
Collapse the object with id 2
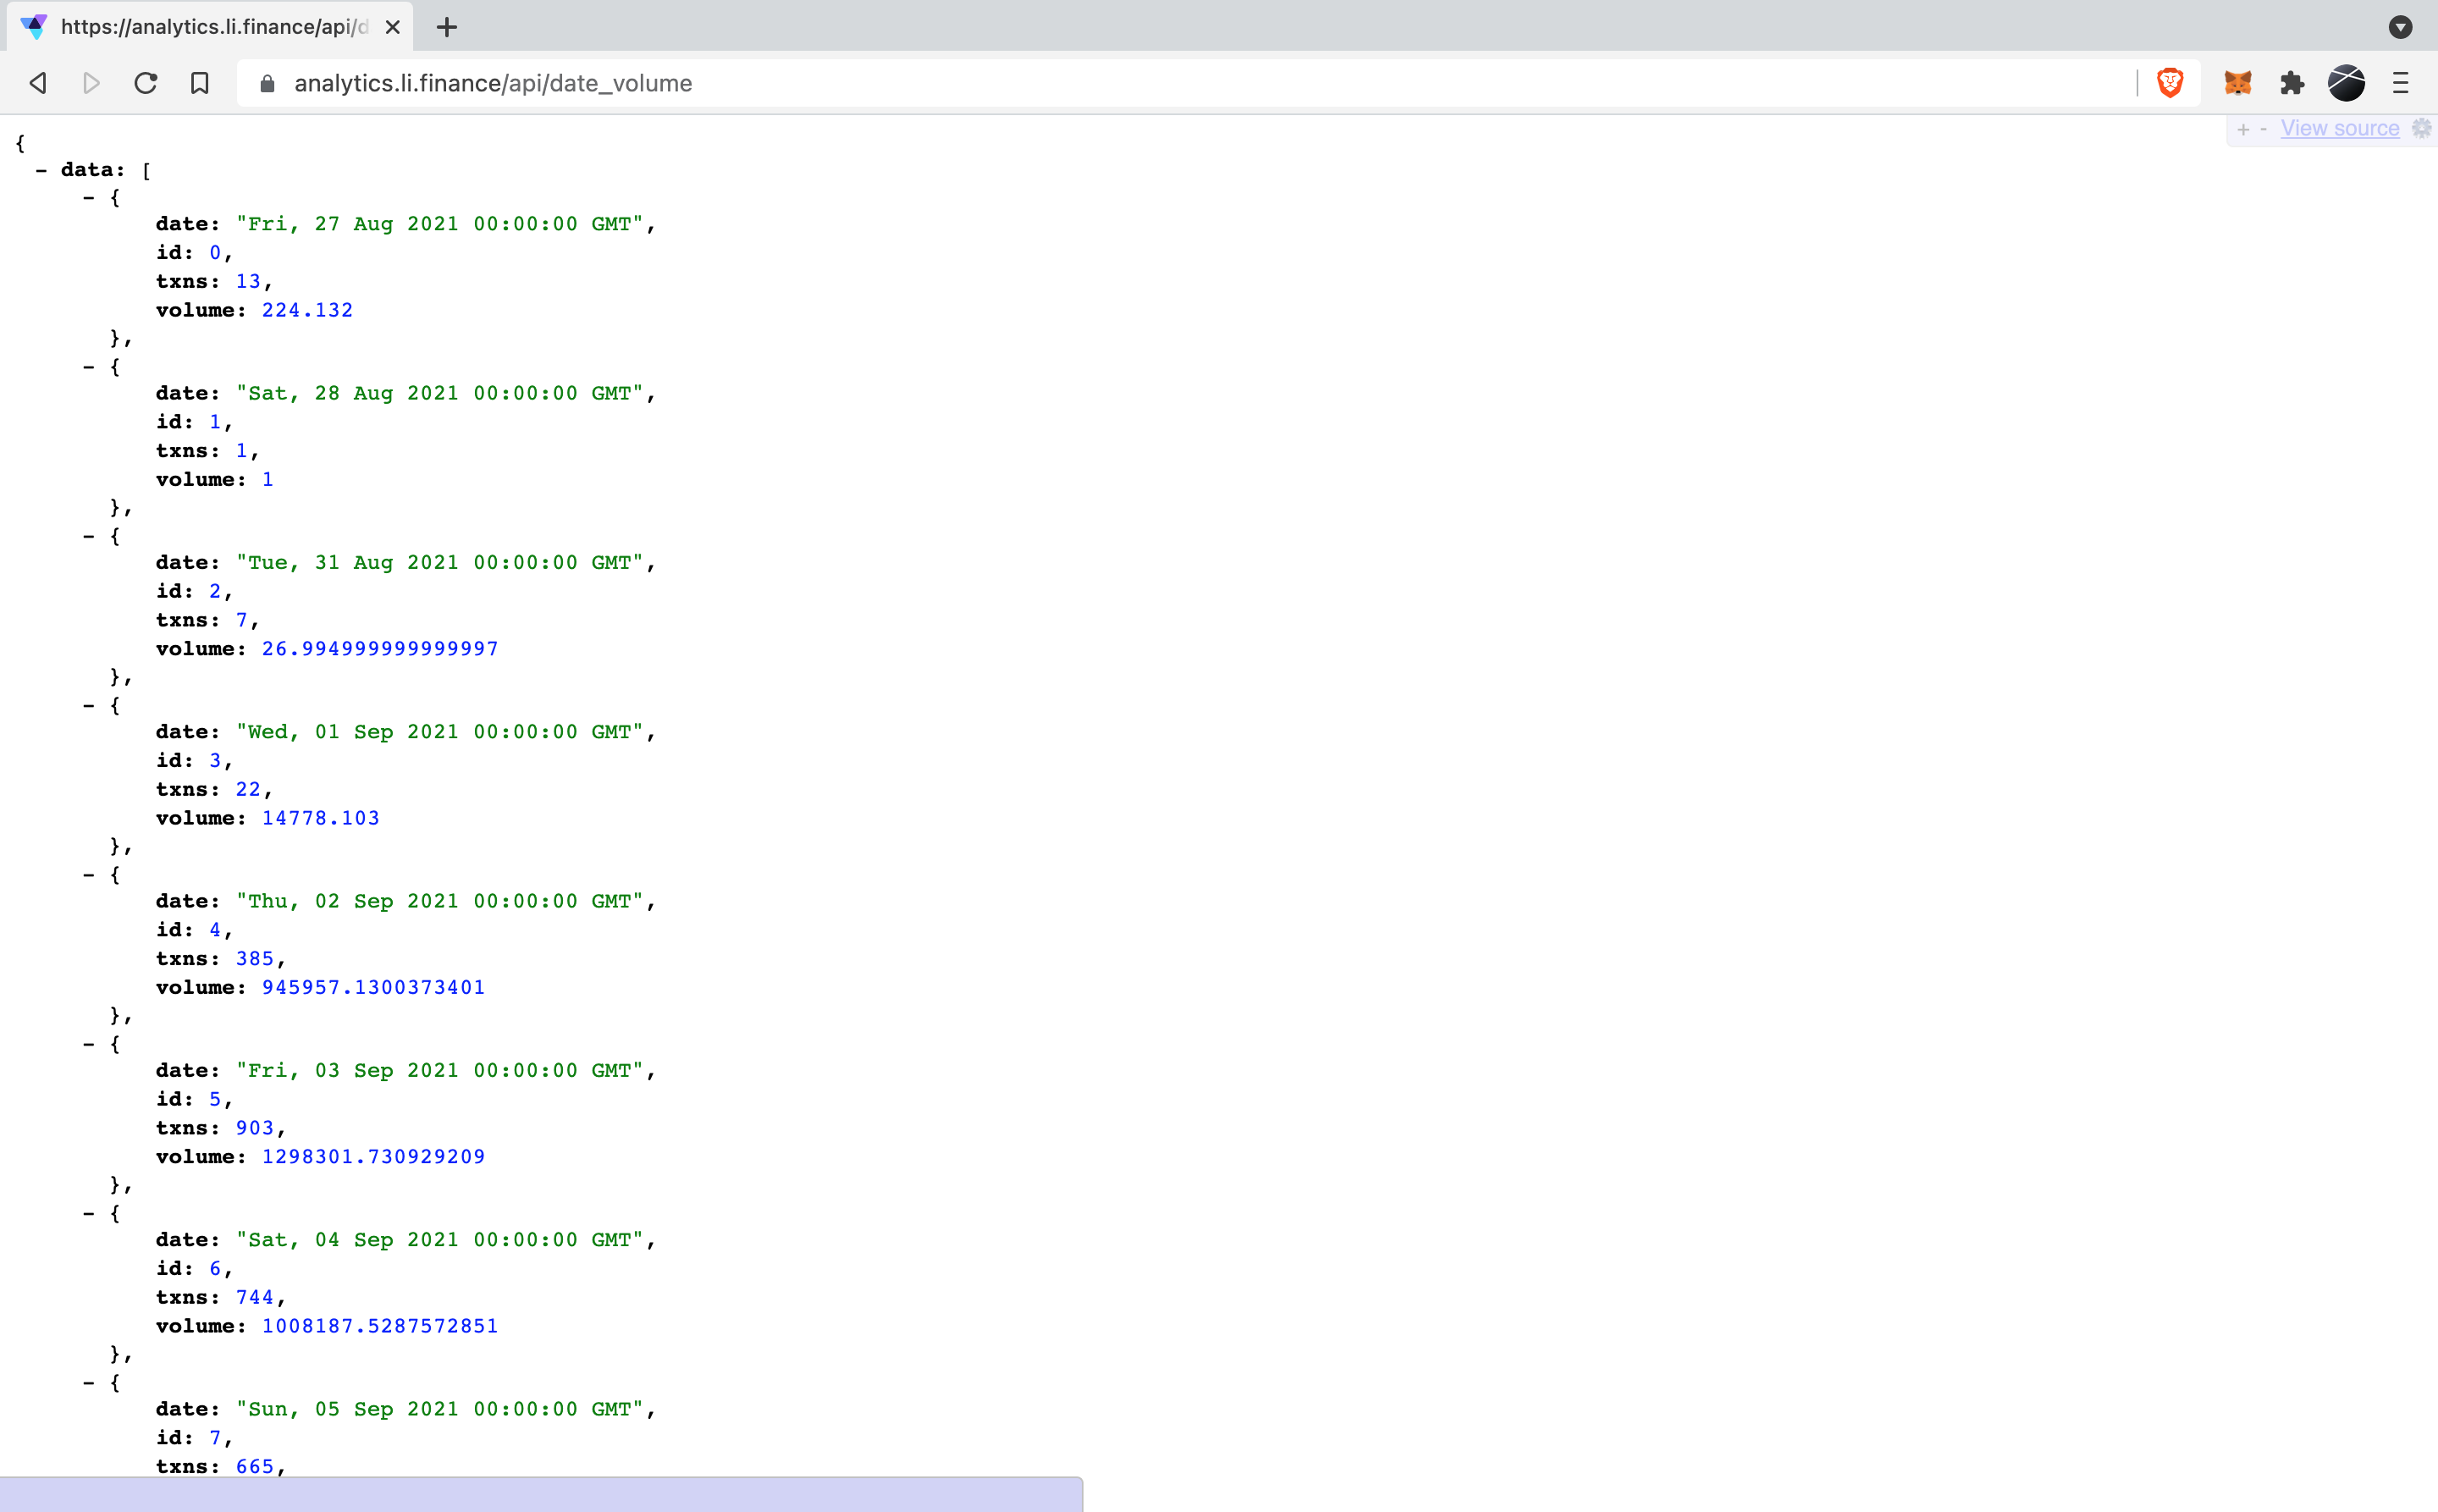pos(89,536)
